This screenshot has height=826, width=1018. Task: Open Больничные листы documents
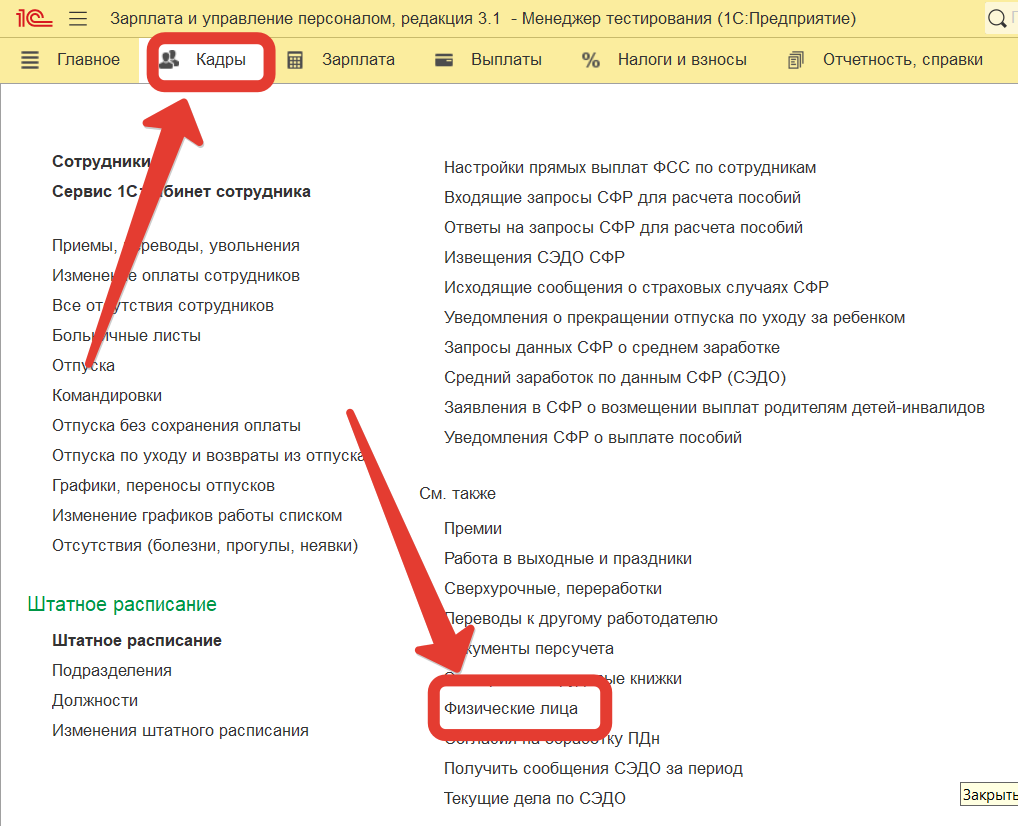coord(126,335)
